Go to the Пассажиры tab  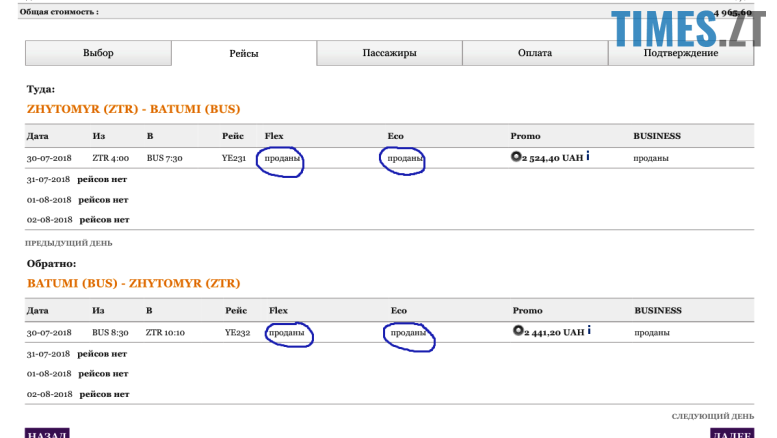tap(389, 53)
